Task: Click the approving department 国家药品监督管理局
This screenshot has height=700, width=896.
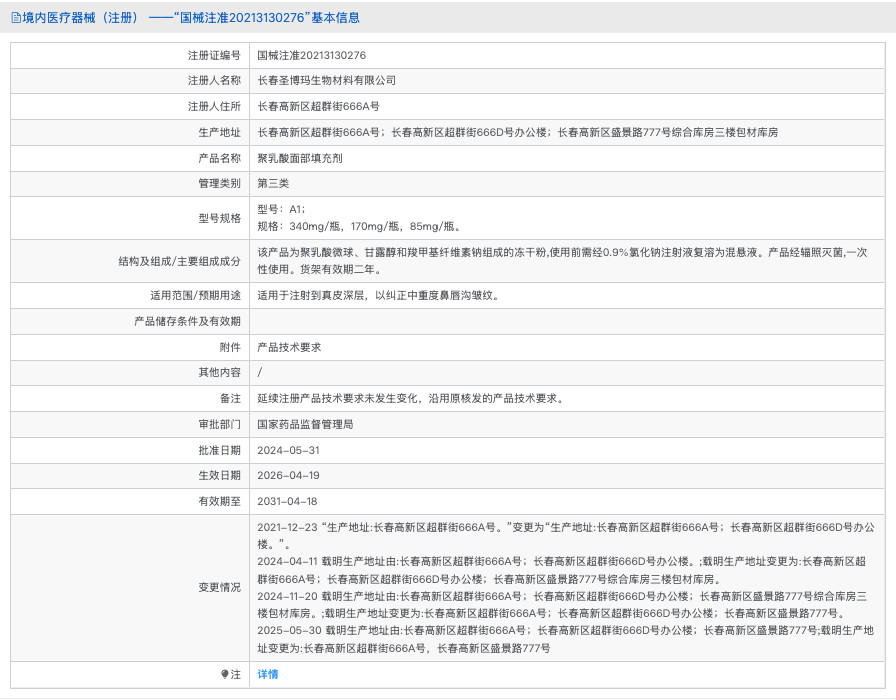Action: pos(305,425)
